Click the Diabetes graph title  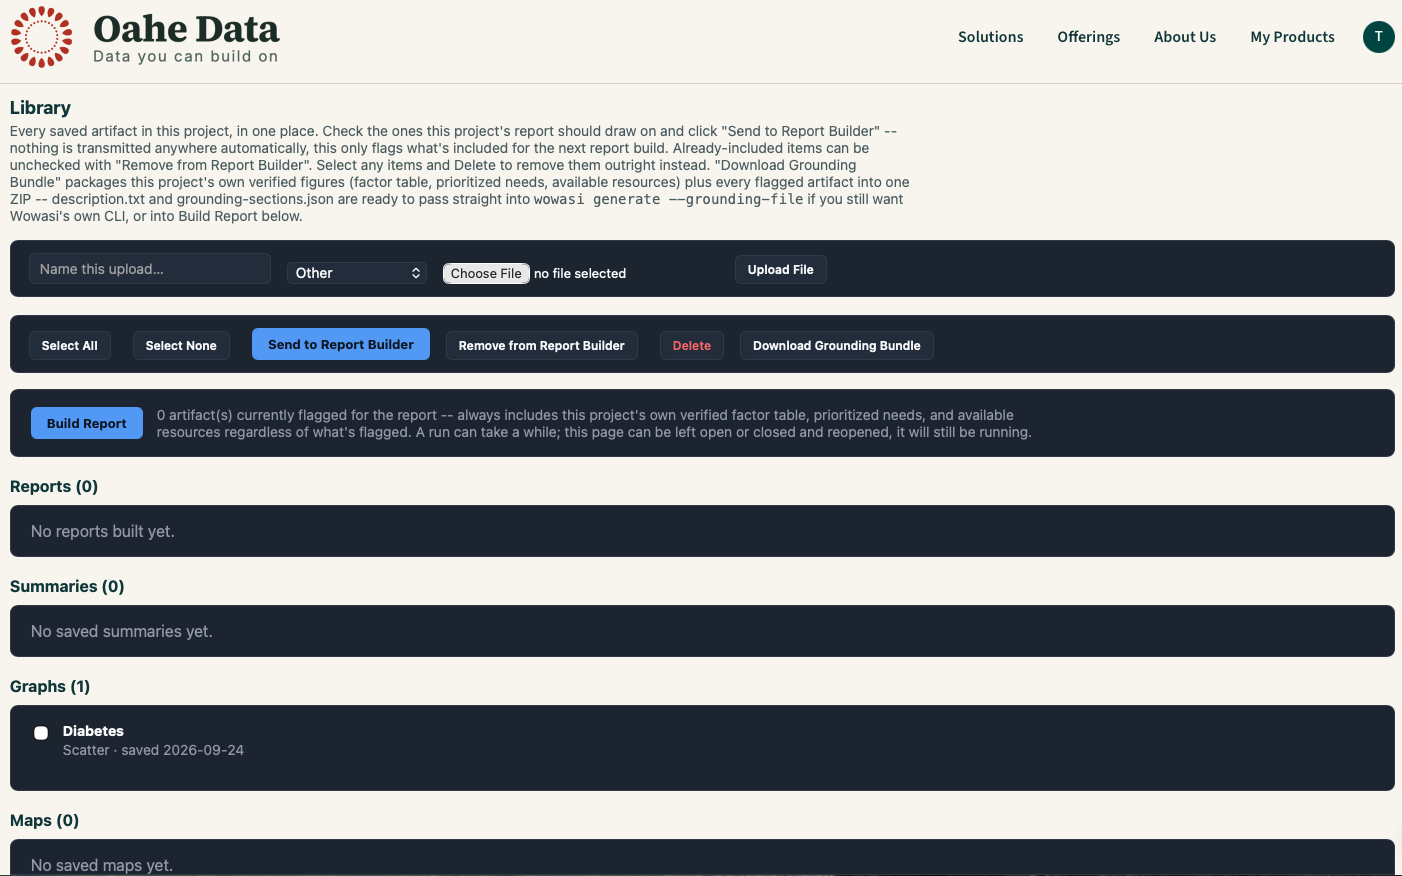[93, 731]
